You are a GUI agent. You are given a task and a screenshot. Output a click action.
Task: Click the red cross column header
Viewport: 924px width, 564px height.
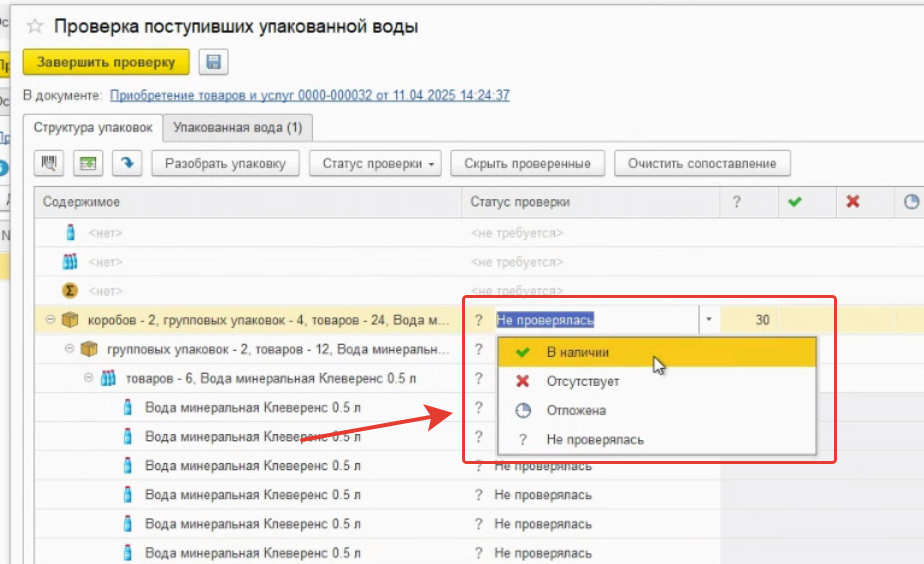(853, 202)
